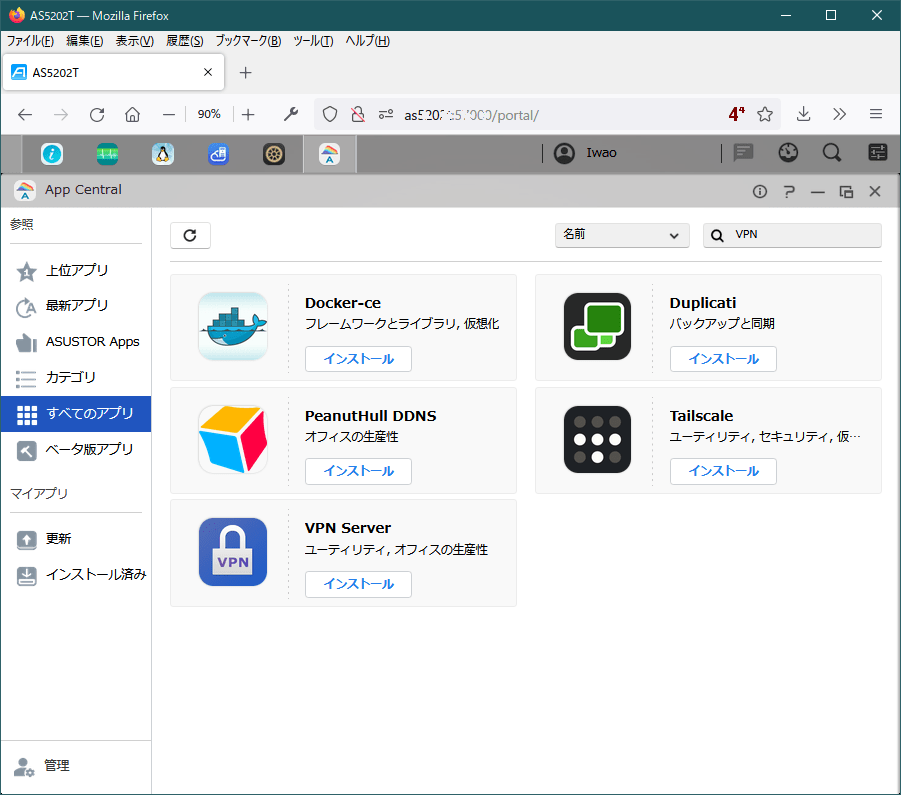Restore down the App Central window
Screen dimensions: 901x795
[846, 191]
